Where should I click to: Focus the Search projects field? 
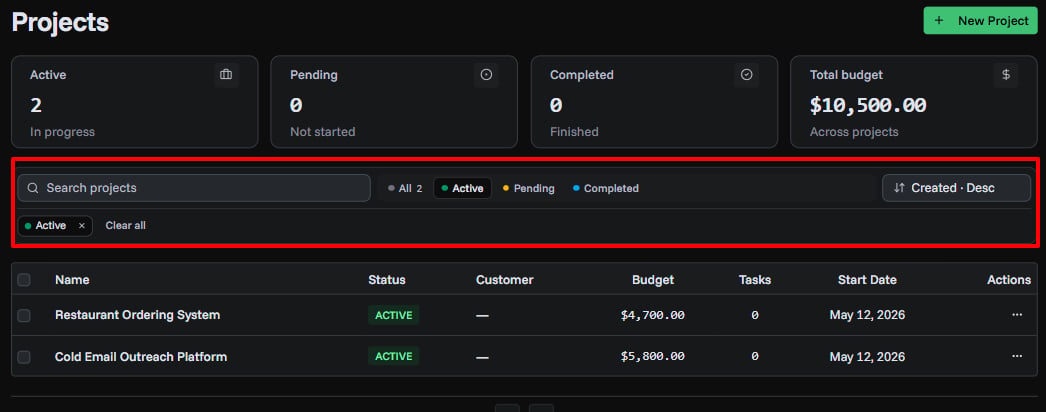194,188
